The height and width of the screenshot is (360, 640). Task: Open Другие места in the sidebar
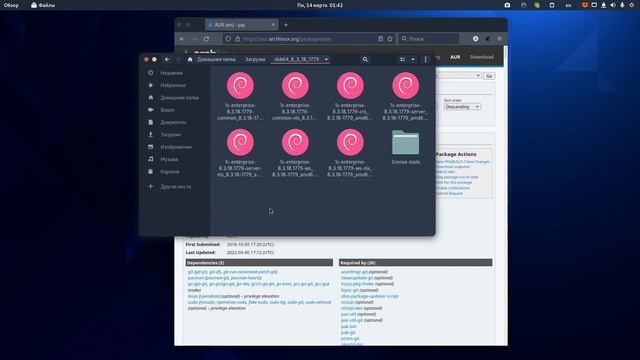coord(175,187)
